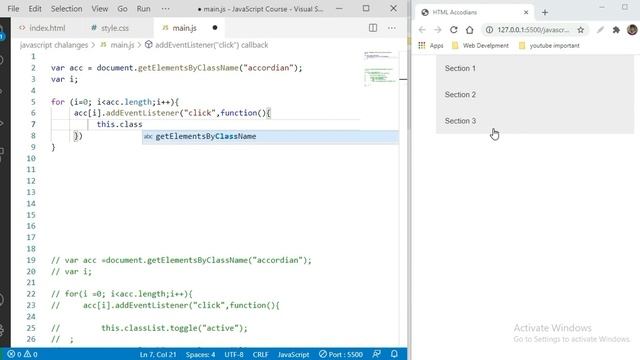640x360 pixels.
Task: Expand Section 2 accordion
Action: coord(535,94)
